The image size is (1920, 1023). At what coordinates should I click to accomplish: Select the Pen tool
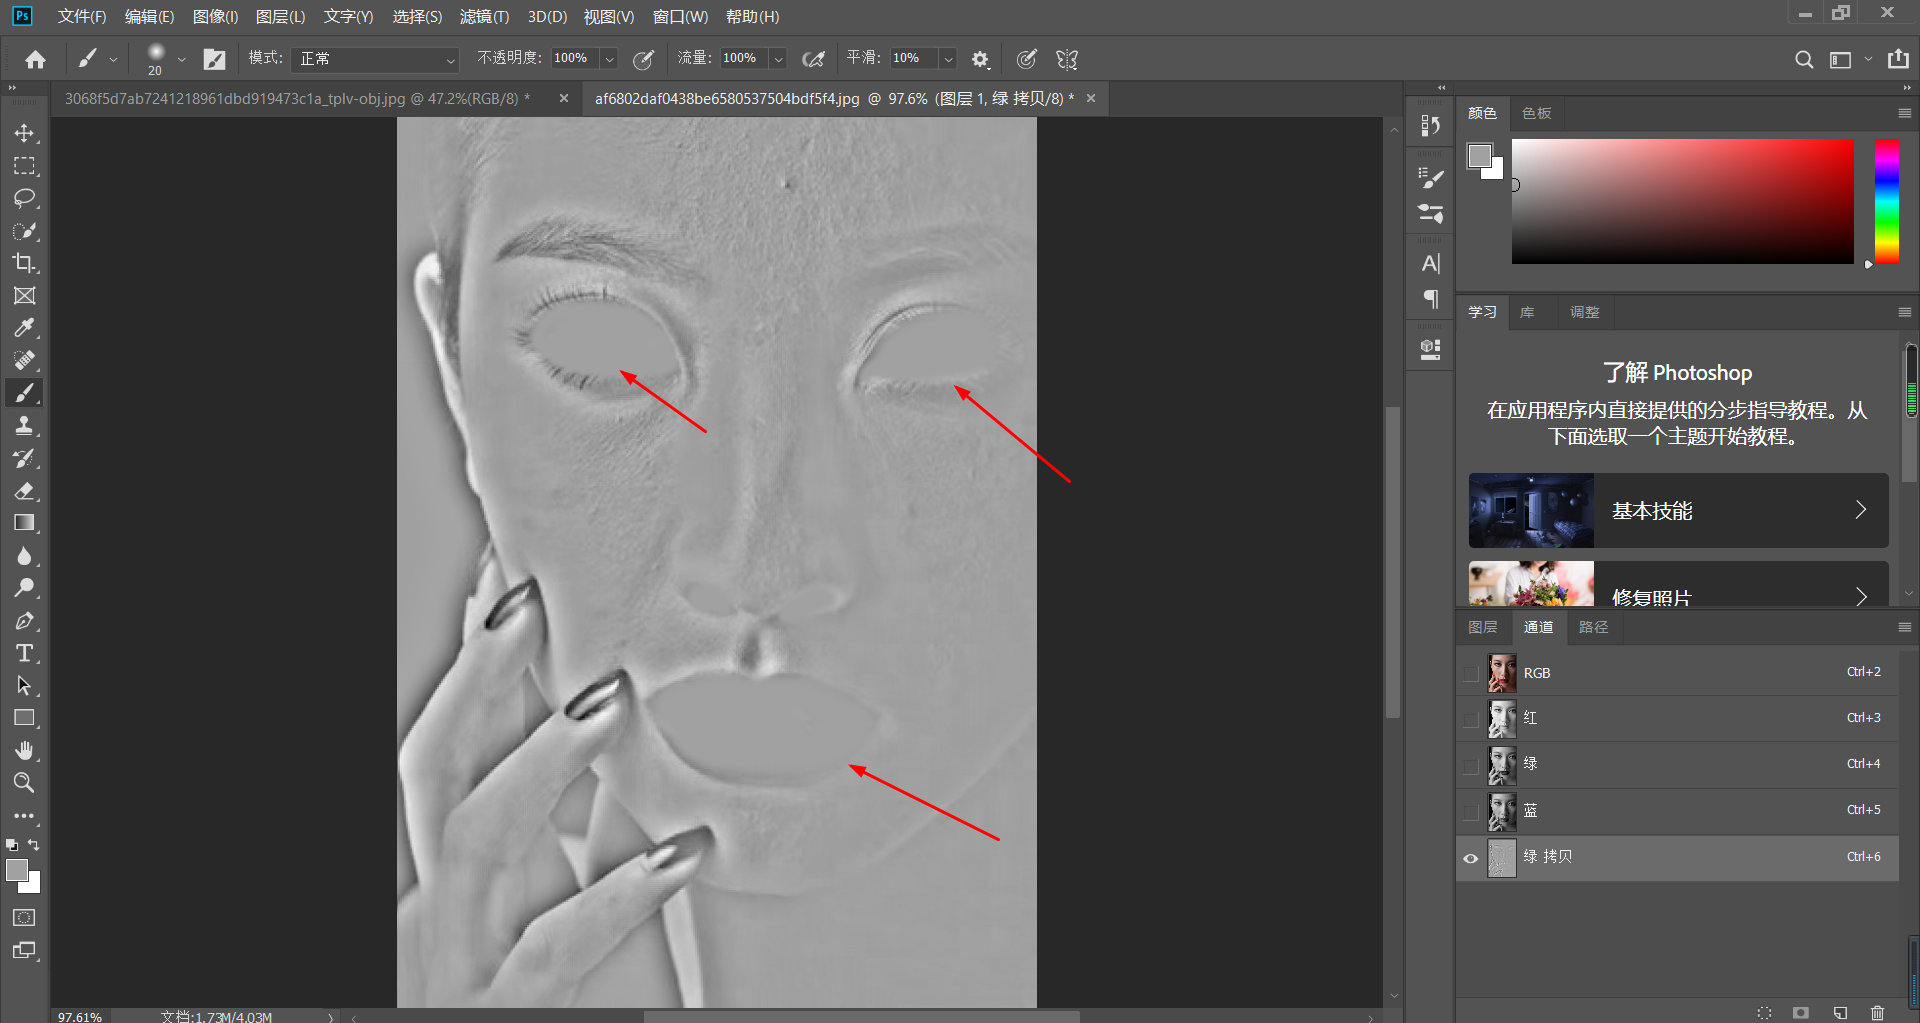[x=24, y=621]
